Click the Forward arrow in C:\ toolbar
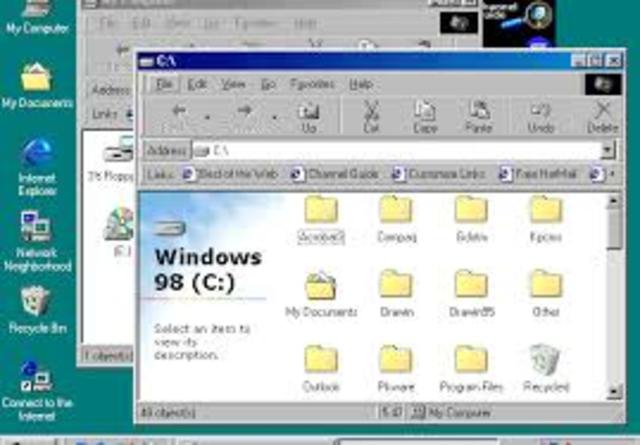Image resolution: width=640 pixels, height=445 pixels. tap(244, 111)
